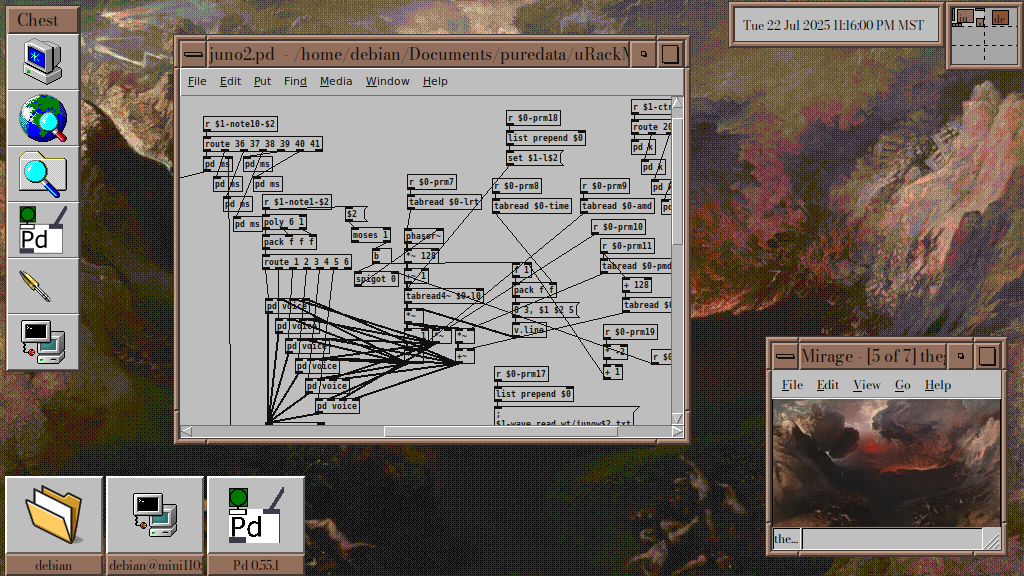1024x576 pixels.
Task: Open the View menu in Mirage
Action: click(x=867, y=385)
